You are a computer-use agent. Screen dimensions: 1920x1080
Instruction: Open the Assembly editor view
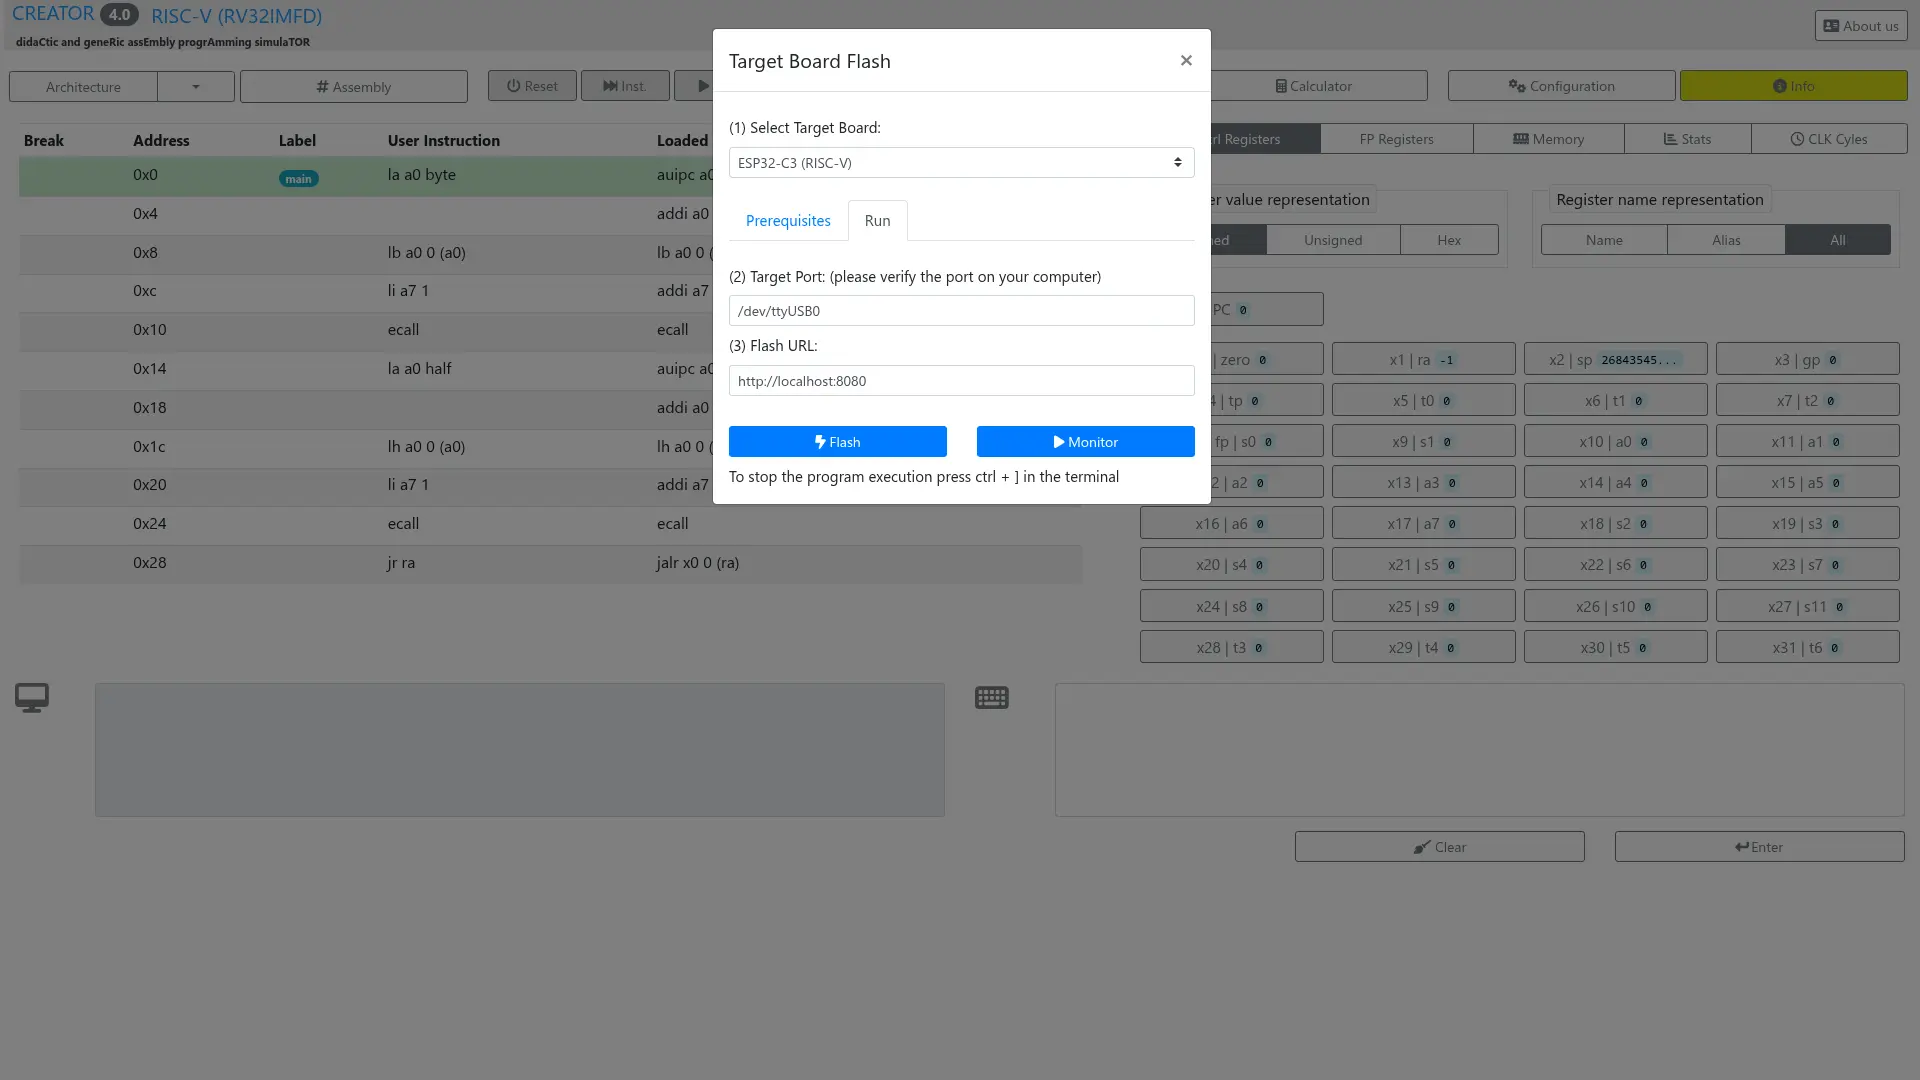pyautogui.click(x=353, y=86)
